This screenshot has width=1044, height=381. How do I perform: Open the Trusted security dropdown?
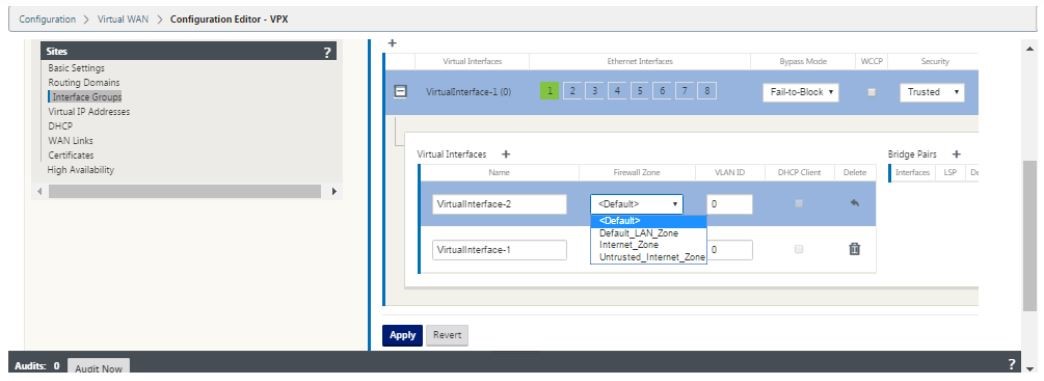[931, 92]
